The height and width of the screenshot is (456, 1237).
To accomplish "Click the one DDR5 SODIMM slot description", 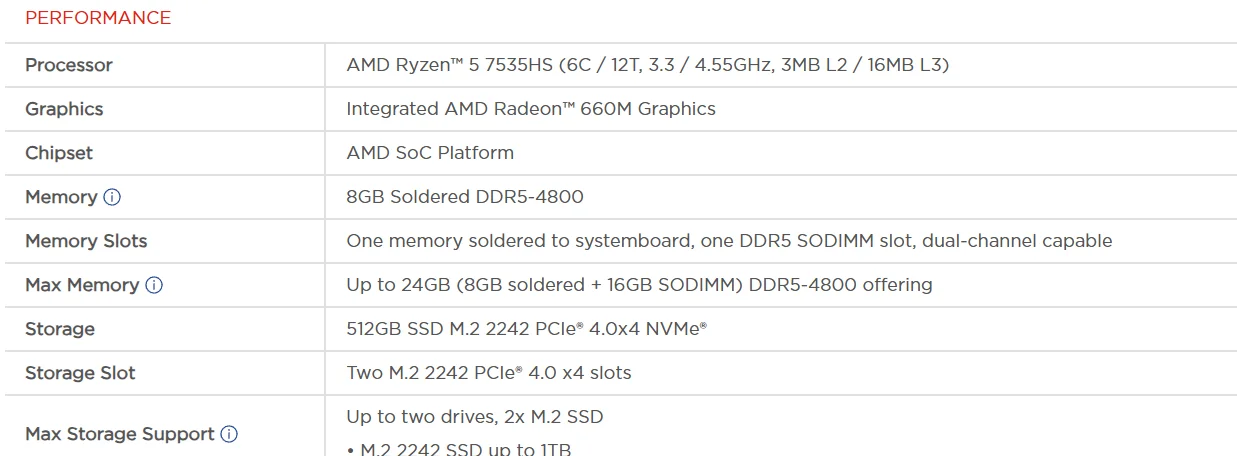I will coord(729,241).
